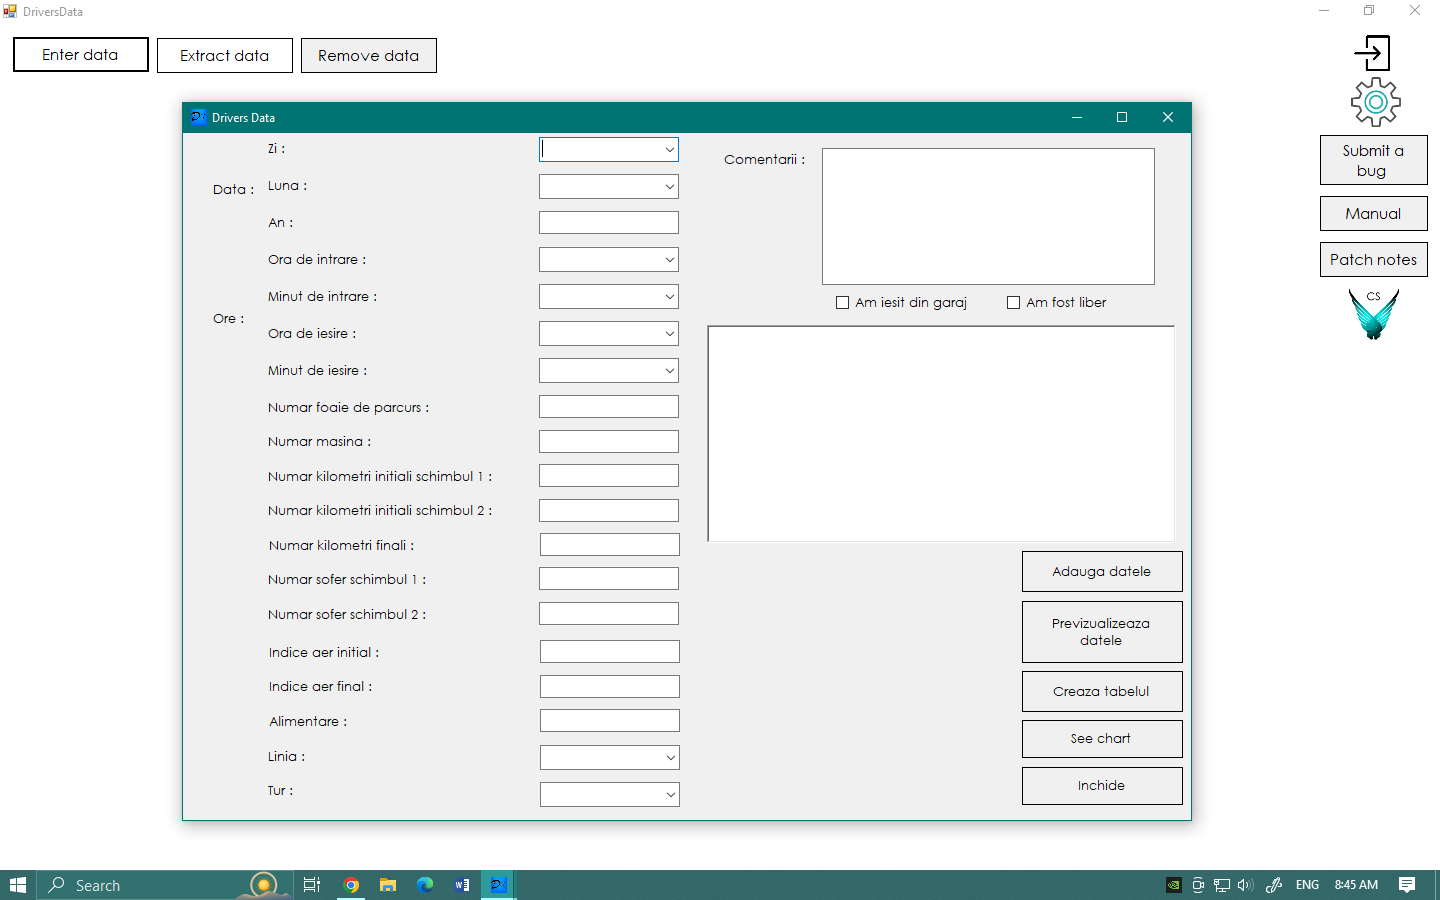Launch Microsoft Edge from the taskbar
The height and width of the screenshot is (900, 1440).
pyautogui.click(x=425, y=885)
